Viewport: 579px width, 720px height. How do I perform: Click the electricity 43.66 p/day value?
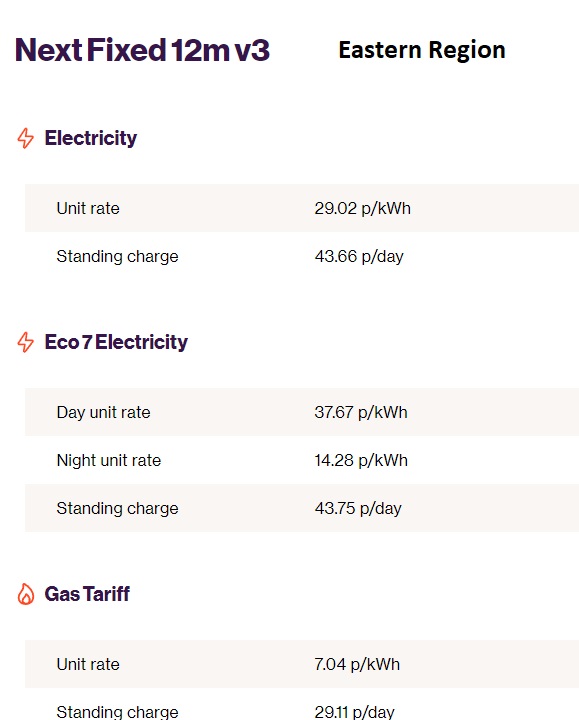(359, 257)
